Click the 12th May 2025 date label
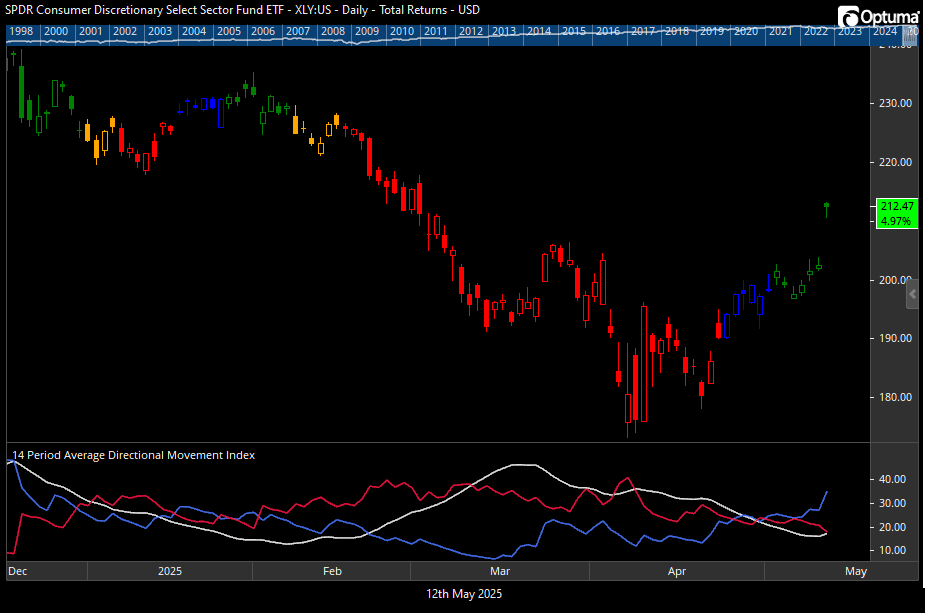Viewport: 925px width, 613px height. [462, 593]
